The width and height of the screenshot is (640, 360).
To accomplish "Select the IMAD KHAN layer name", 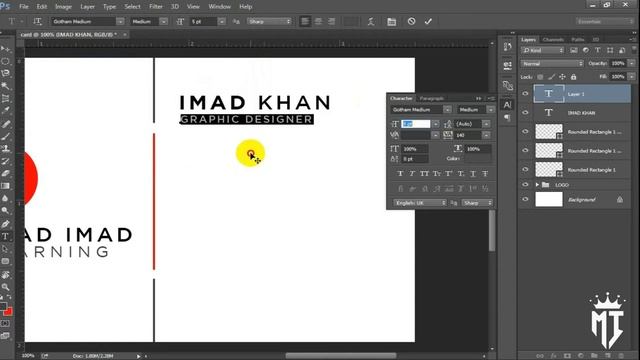I will [581, 113].
